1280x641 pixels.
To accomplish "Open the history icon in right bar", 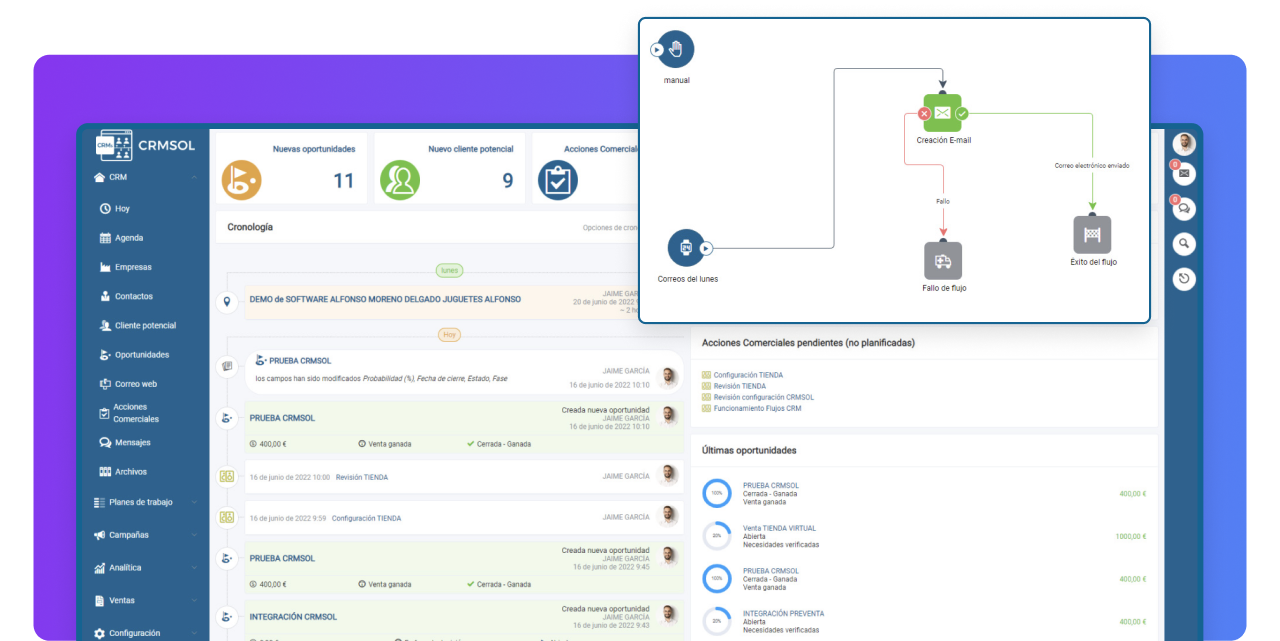I will coord(1185,278).
